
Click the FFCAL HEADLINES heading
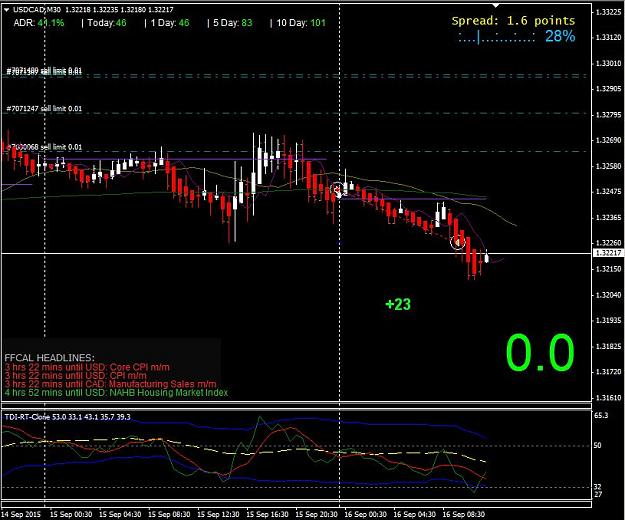click(49, 357)
